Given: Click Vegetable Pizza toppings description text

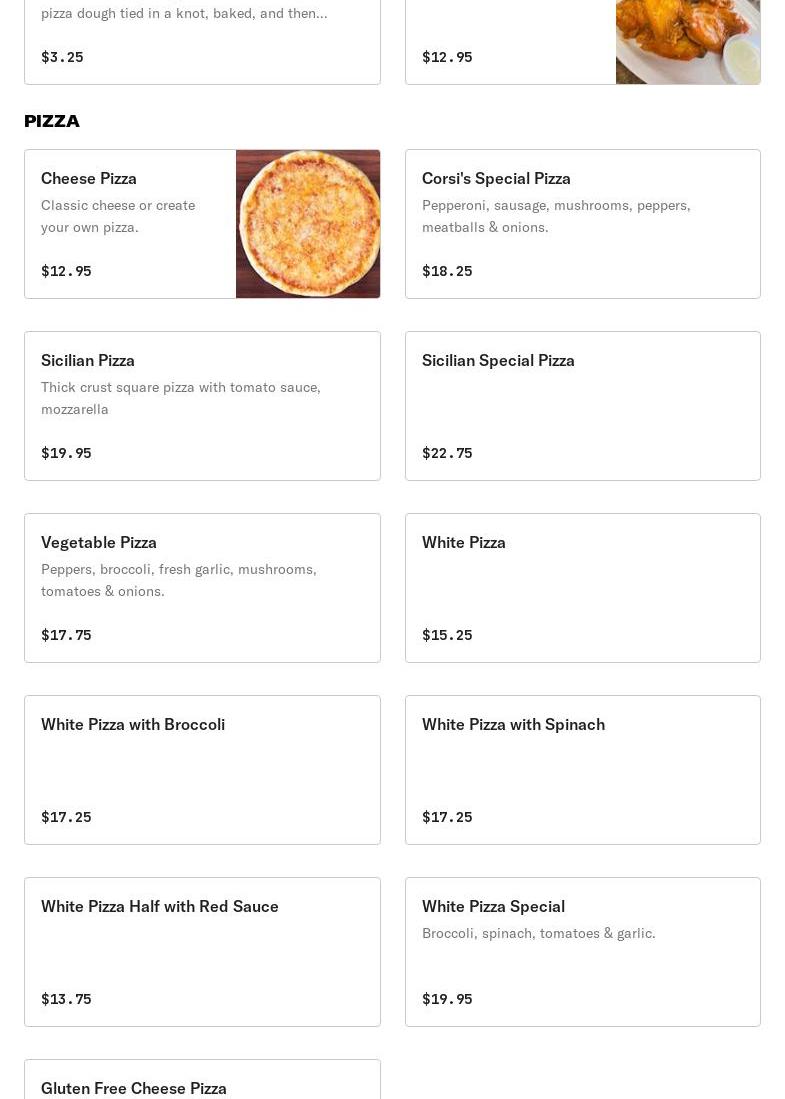Looking at the screenshot, I should [178, 580].
